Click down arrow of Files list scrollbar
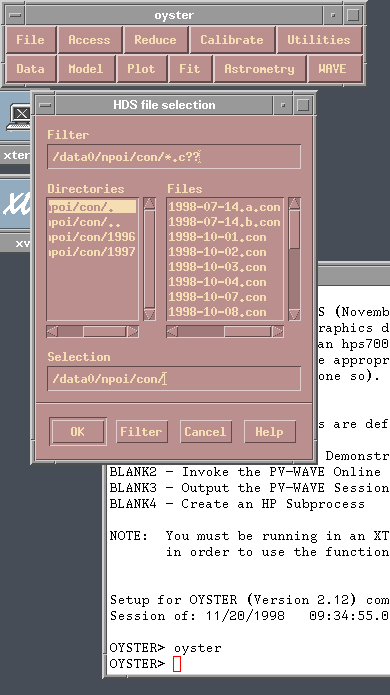The image size is (390, 695). point(294,314)
